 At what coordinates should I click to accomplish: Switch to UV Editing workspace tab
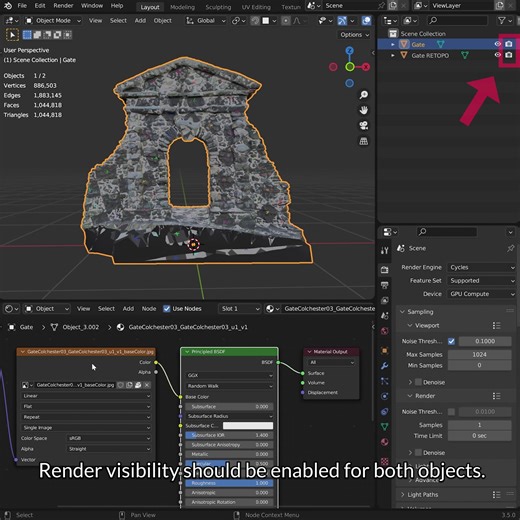[256, 7]
